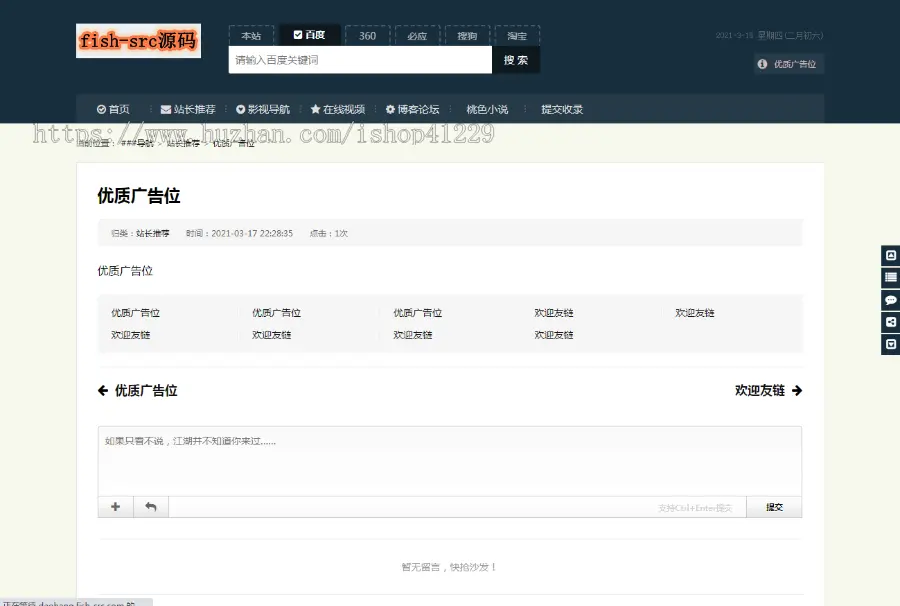Click the 点击：1次 view count text
The width and height of the screenshot is (900, 606).
tap(329, 234)
